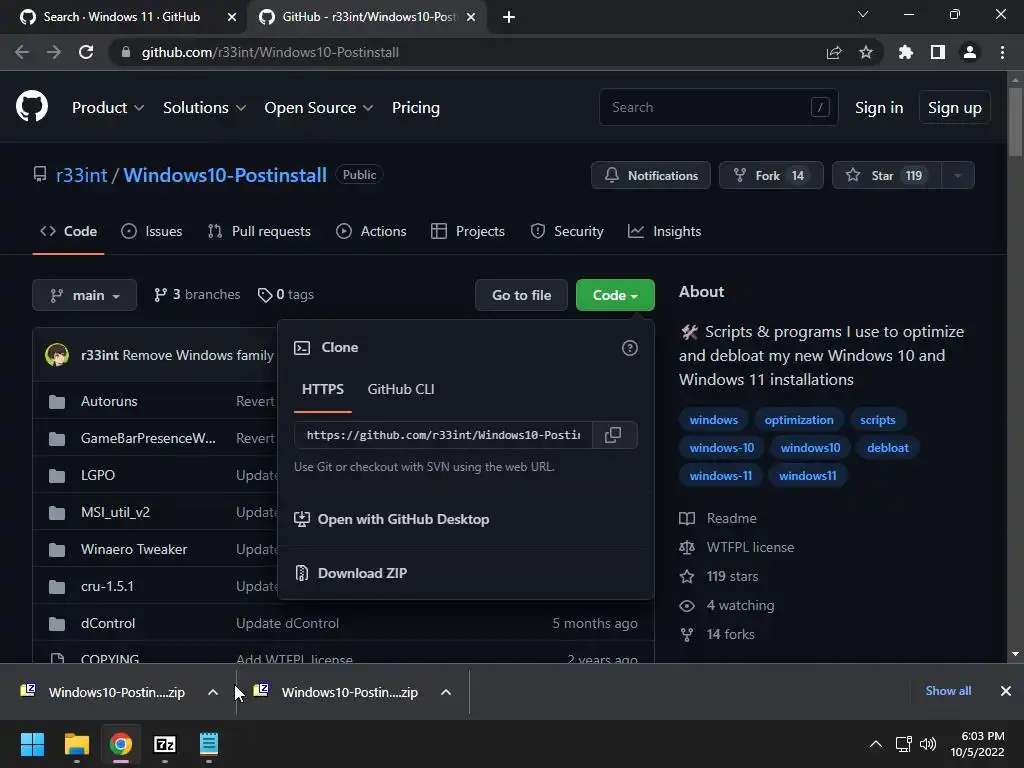This screenshot has width=1024, height=768.
Task: Click the clone URL text field
Action: 443,435
